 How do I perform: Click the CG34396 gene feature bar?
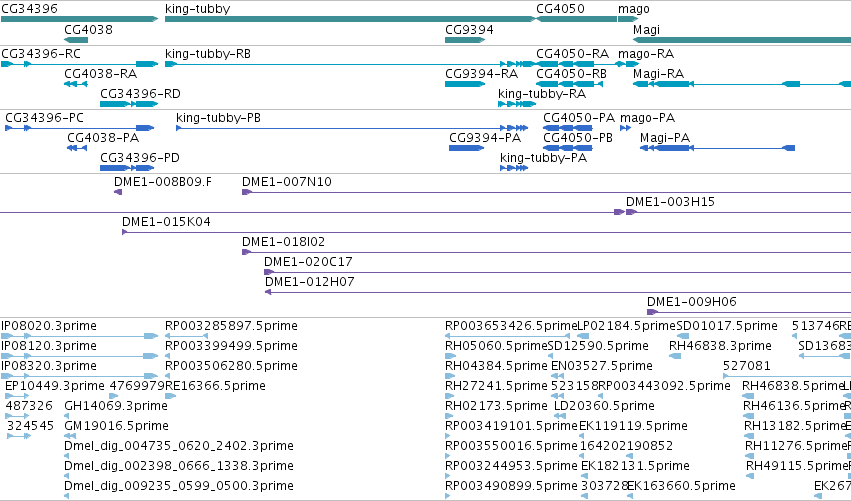click(79, 19)
